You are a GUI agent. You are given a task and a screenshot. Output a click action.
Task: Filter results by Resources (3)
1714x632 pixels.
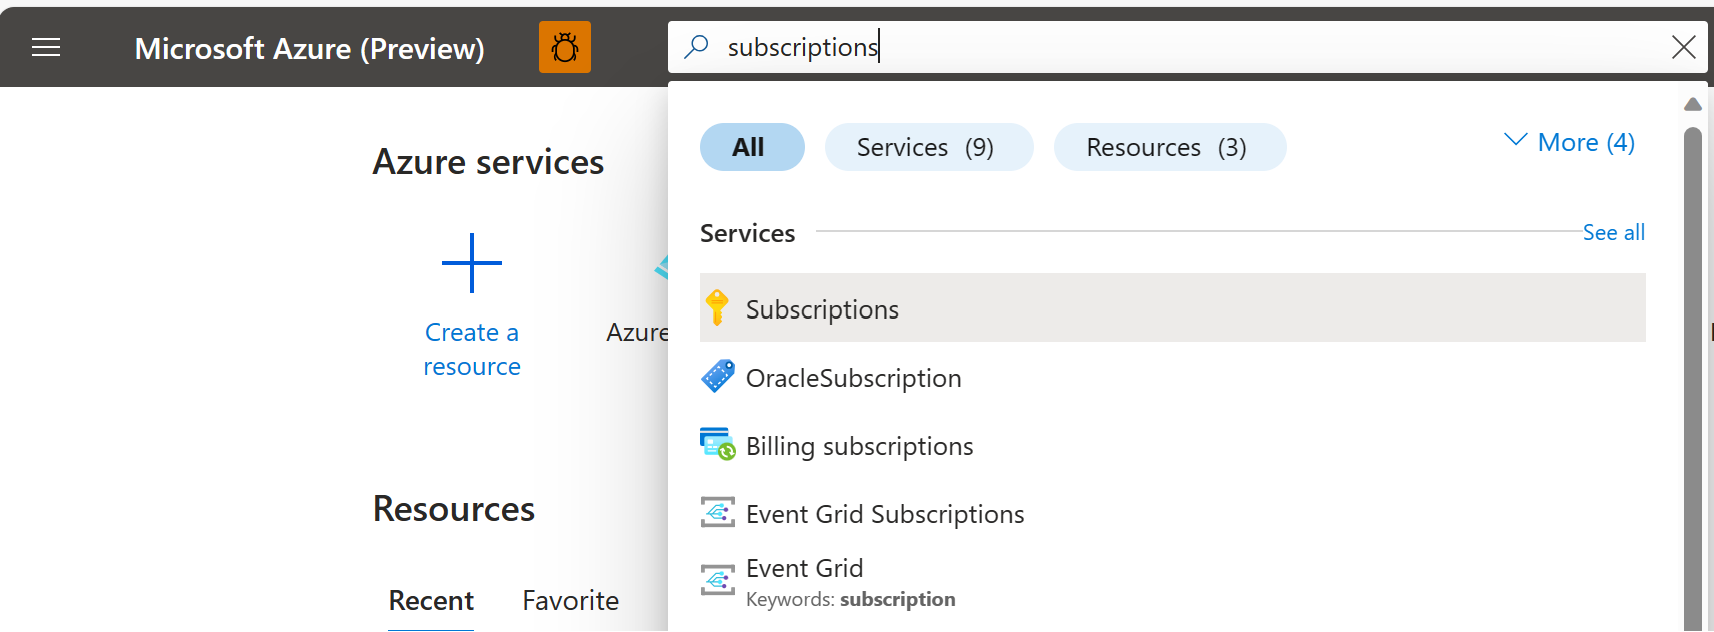(1170, 147)
